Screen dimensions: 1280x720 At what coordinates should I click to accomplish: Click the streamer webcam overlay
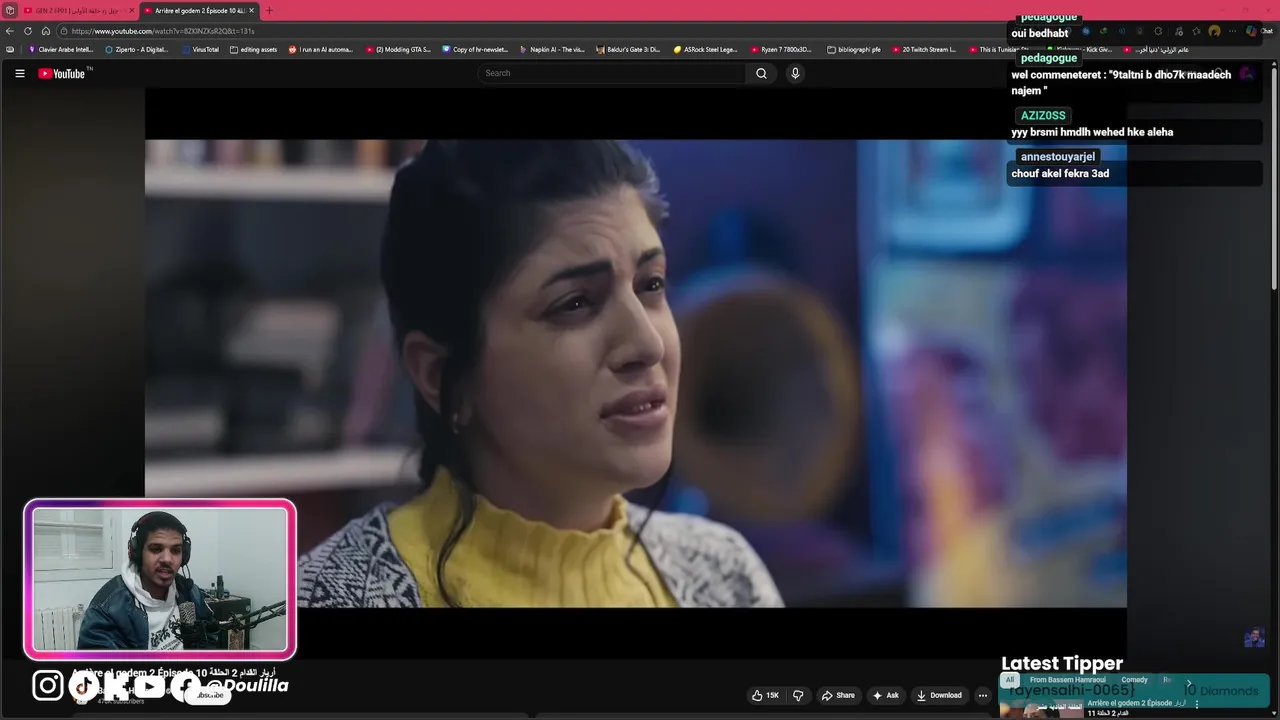pyautogui.click(x=160, y=579)
